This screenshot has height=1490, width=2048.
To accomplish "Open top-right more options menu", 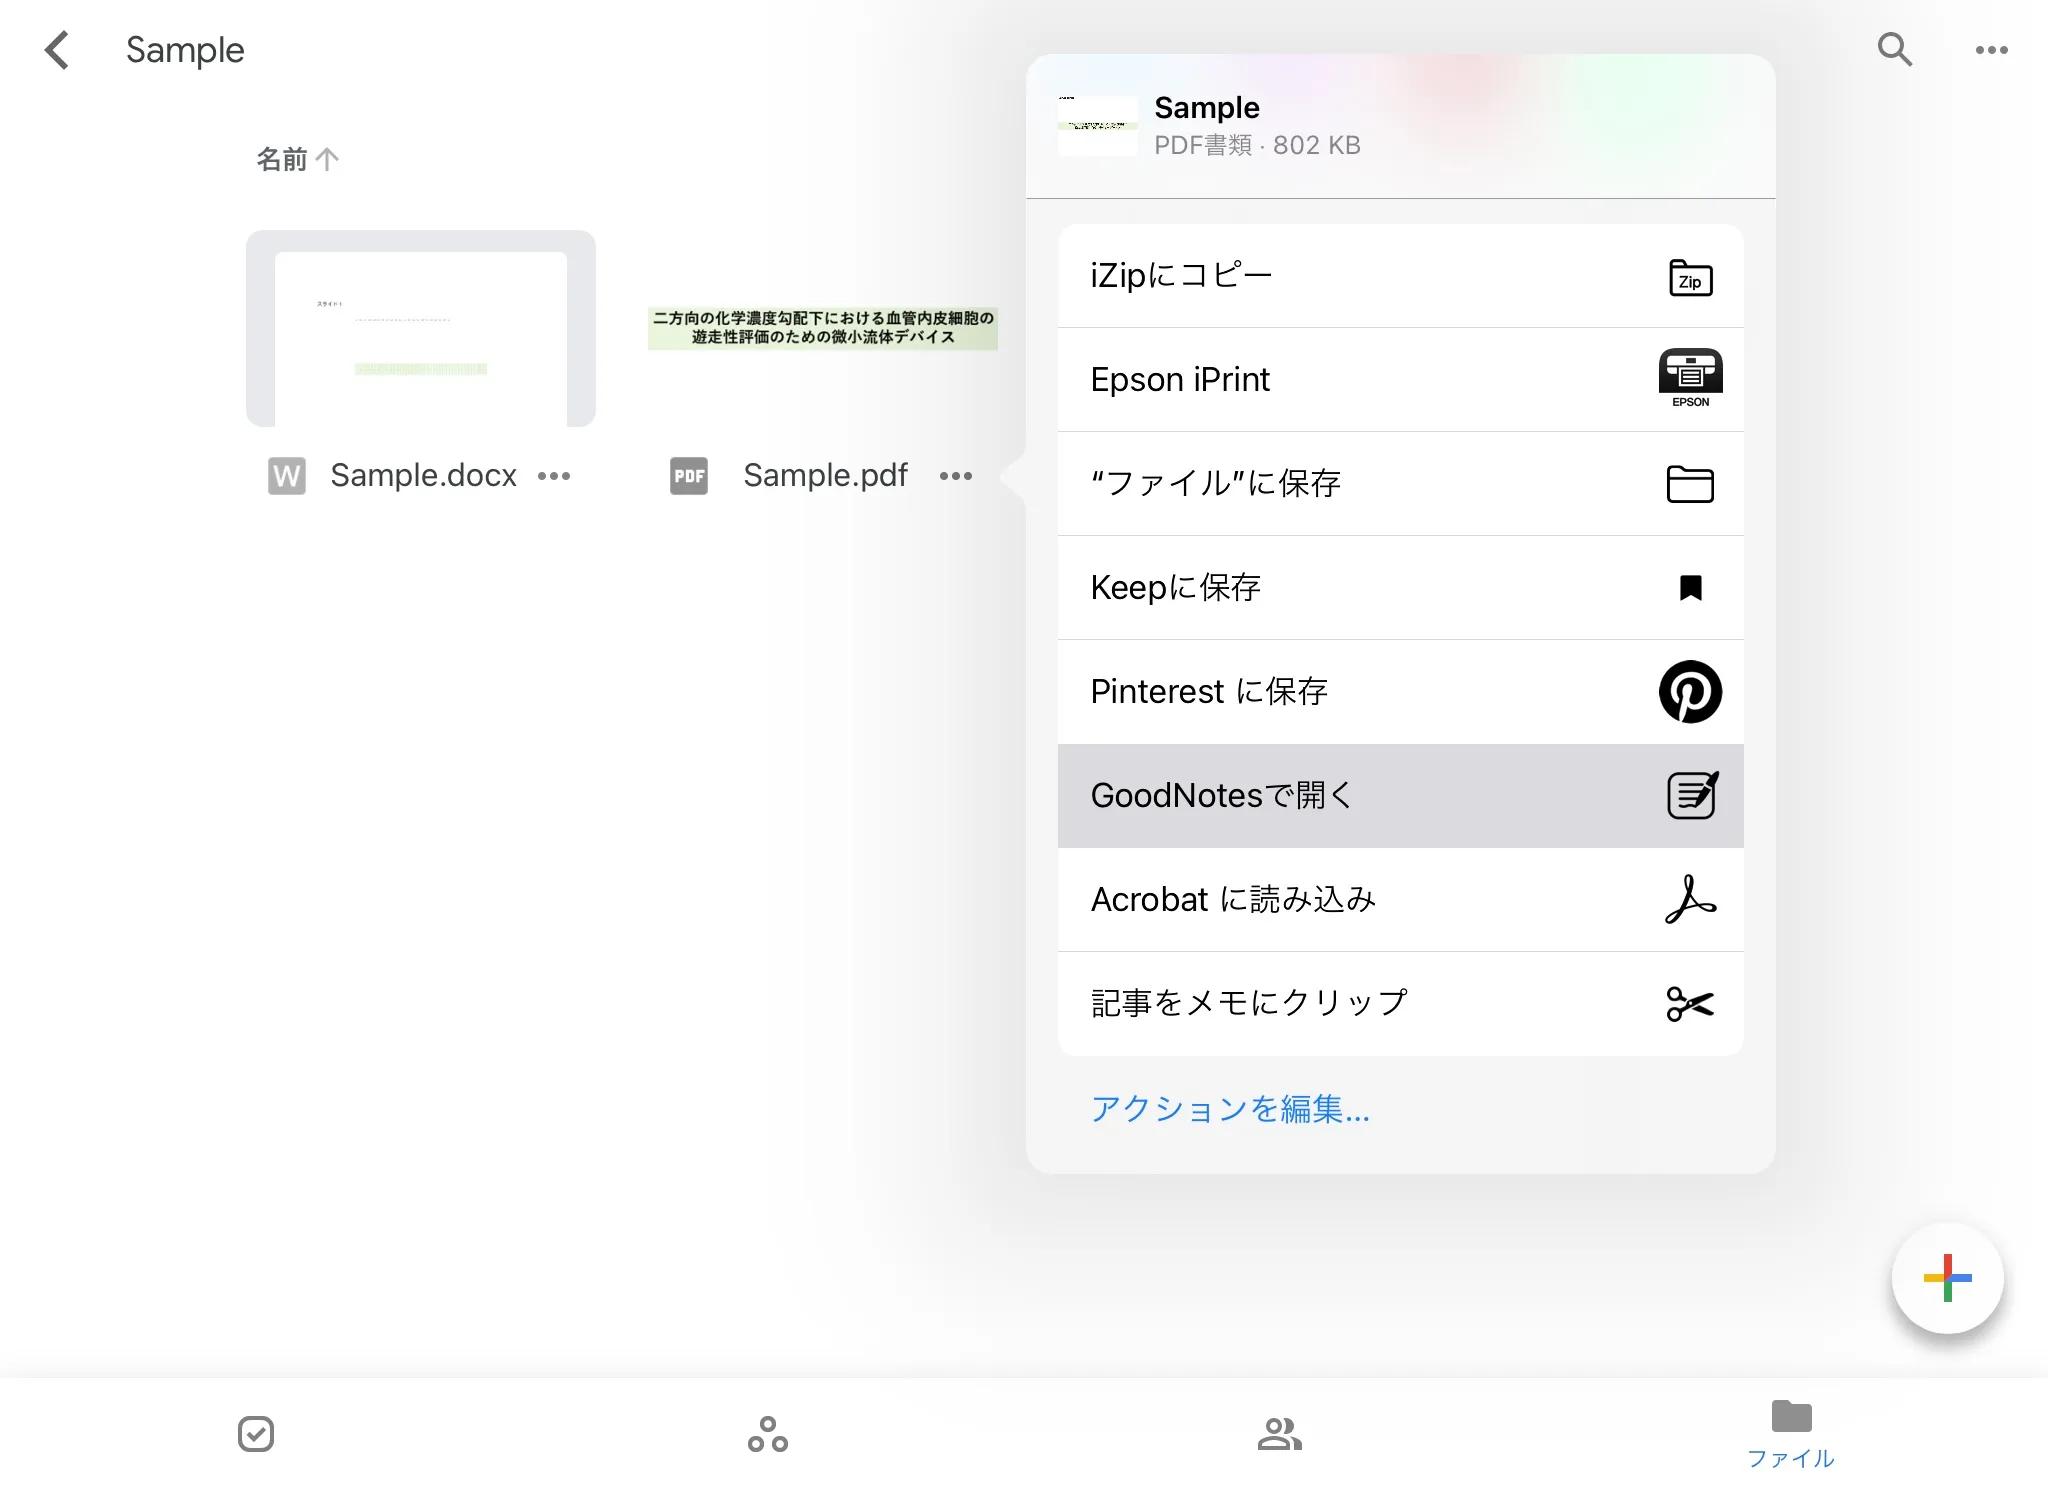I will [x=1991, y=50].
